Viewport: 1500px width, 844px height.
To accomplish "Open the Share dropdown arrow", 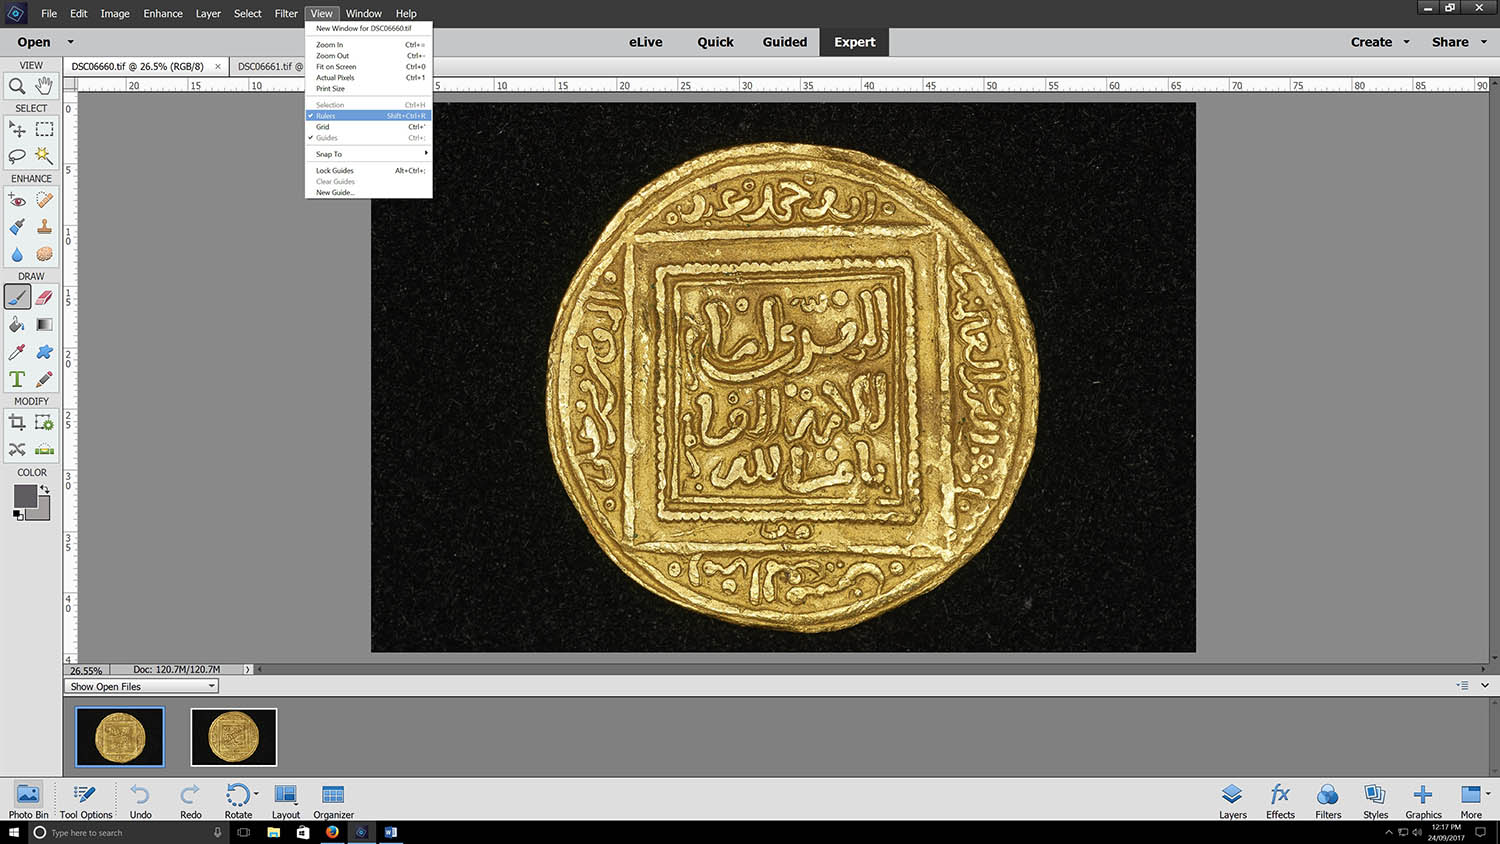I will point(1484,42).
